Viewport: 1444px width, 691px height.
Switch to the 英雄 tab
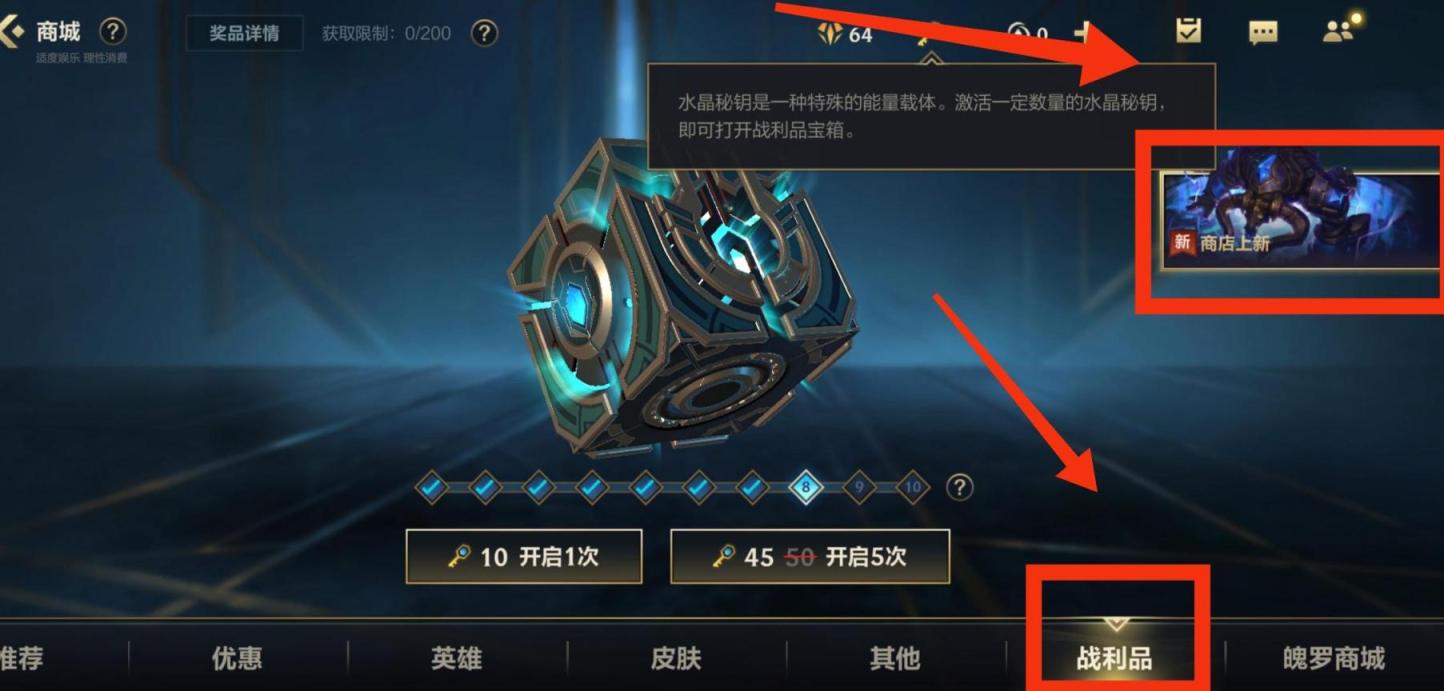click(456, 658)
